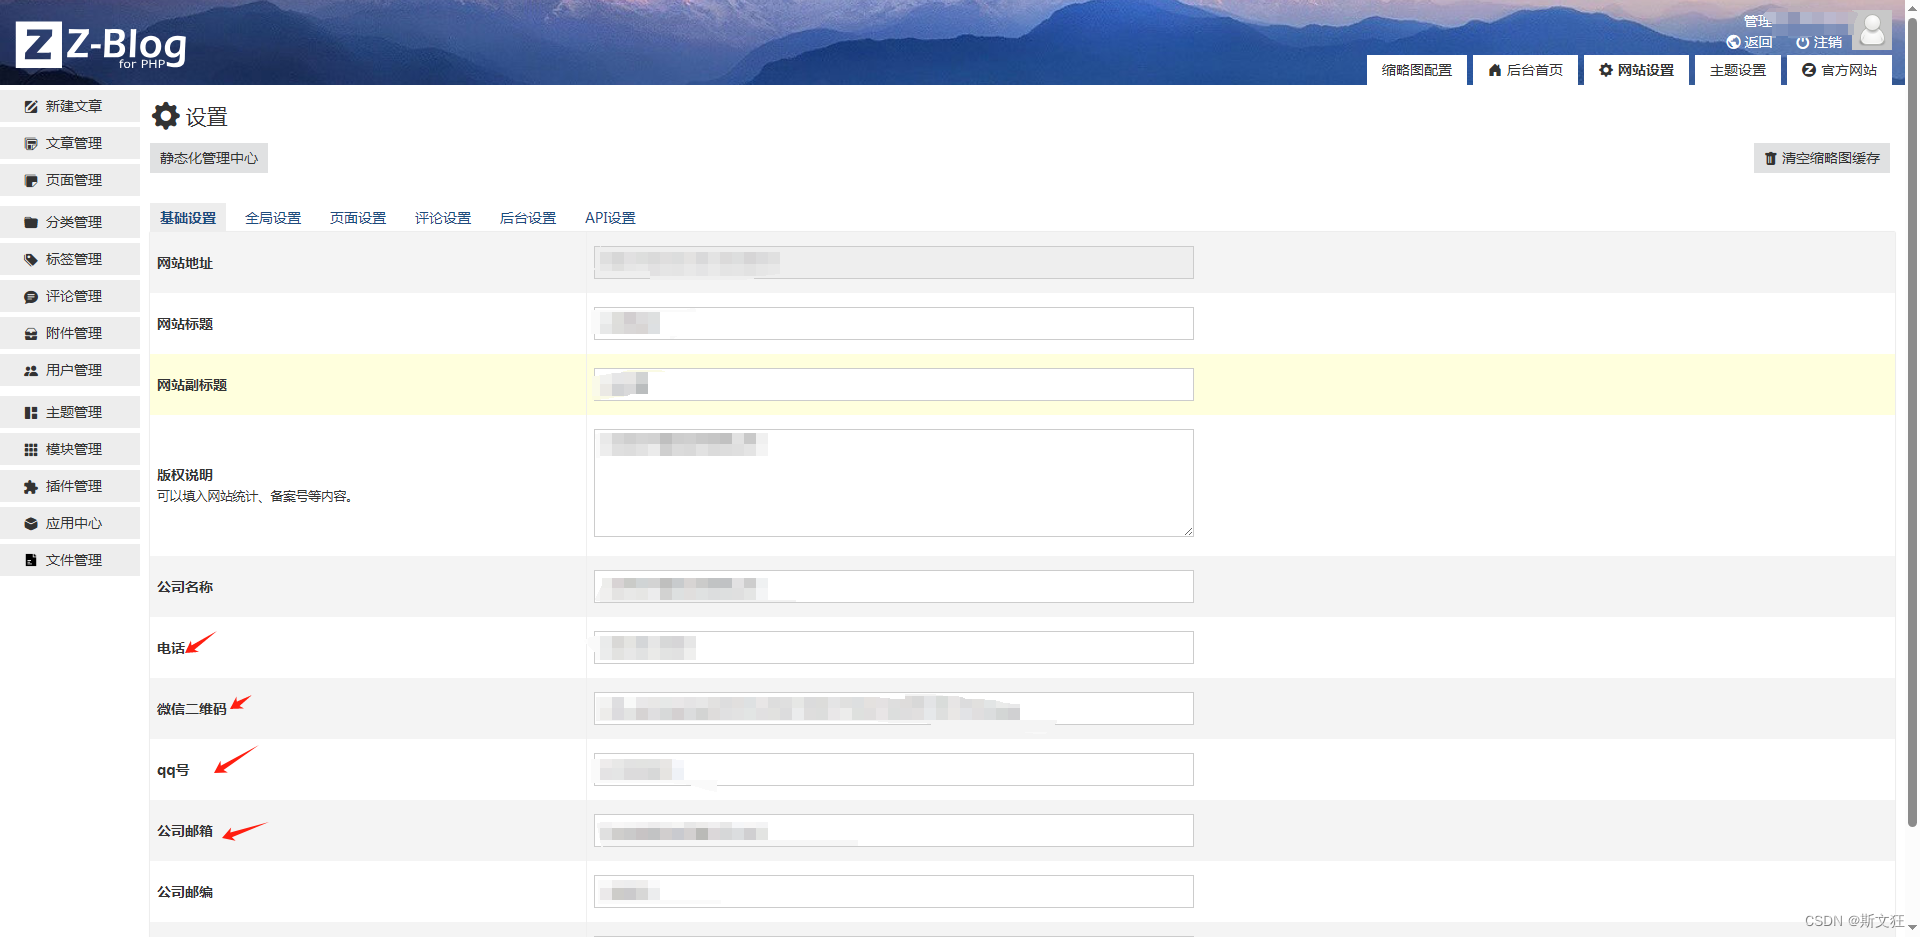1920x937 pixels.
Task: Switch to the 全局设置 tab
Action: coord(273,217)
